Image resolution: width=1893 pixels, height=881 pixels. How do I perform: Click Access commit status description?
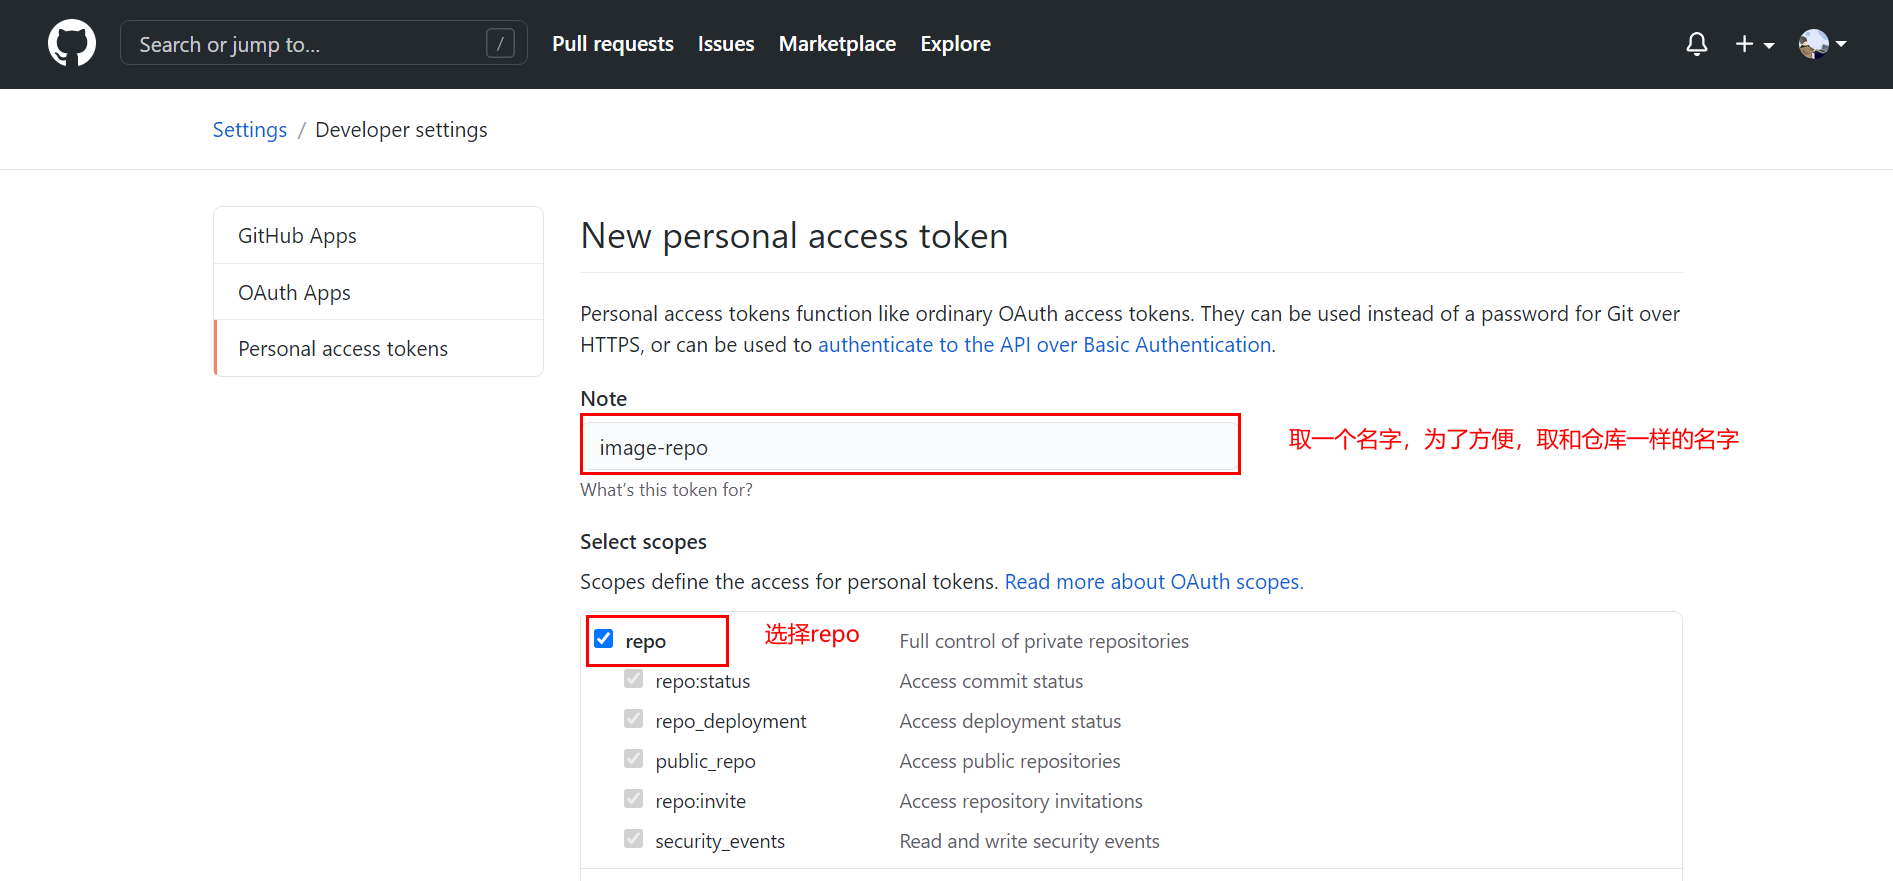(991, 681)
